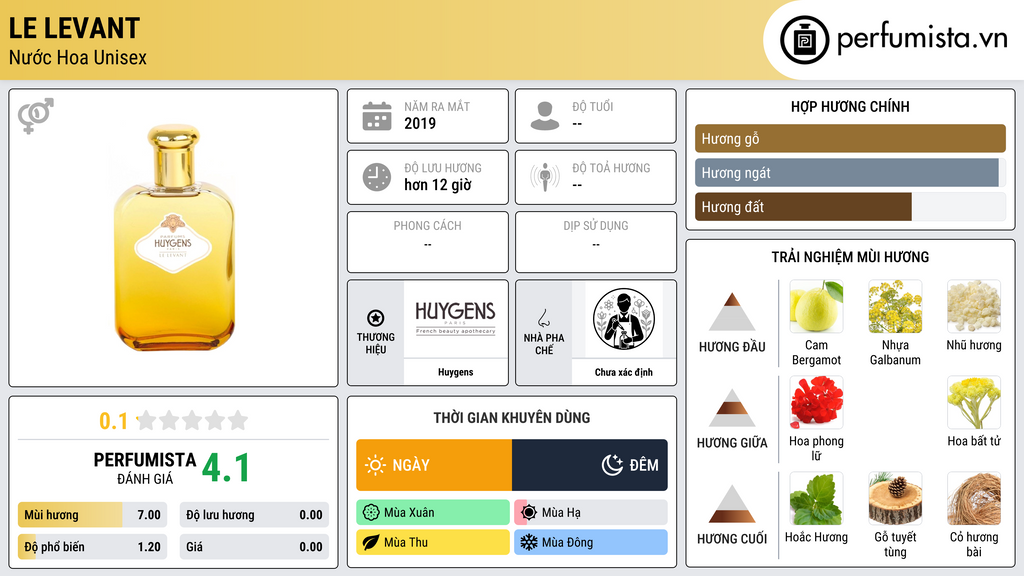Image resolution: width=1024 pixels, height=576 pixels.
Task: Click the perfumer illustration Chưa xác định
Action: (624, 319)
